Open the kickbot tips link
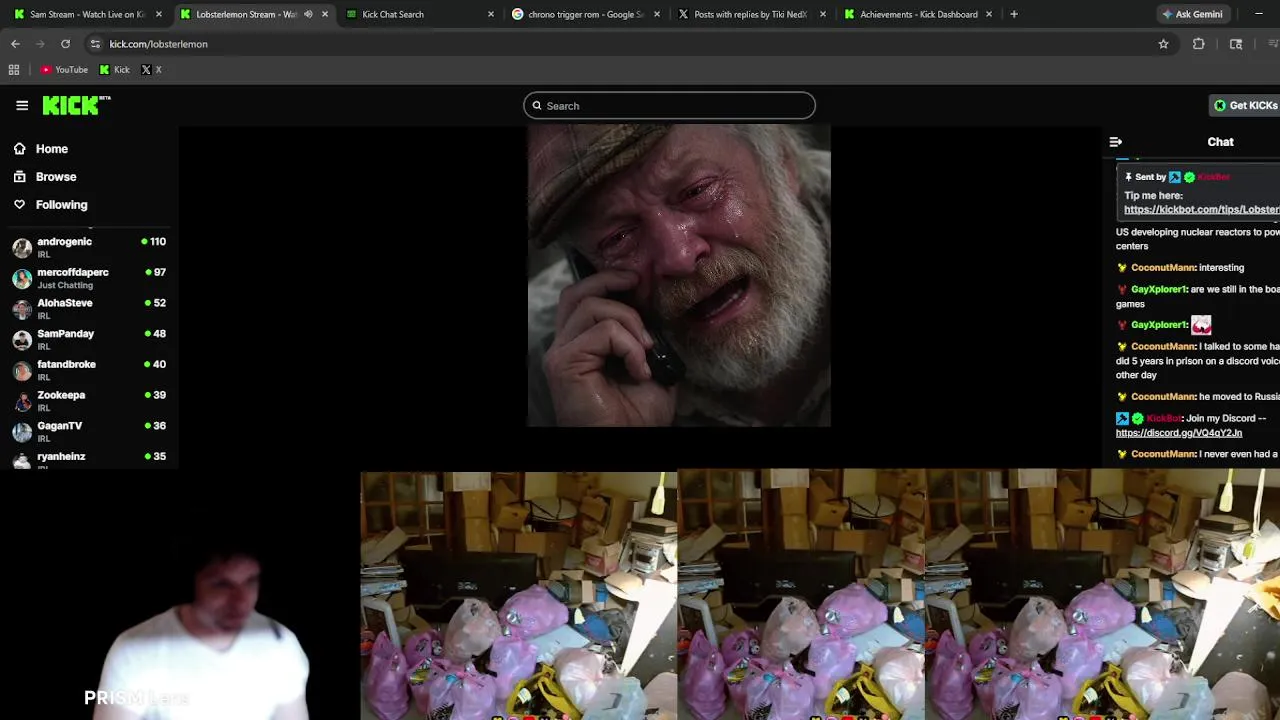This screenshot has width=1280, height=720. [1201, 210]
